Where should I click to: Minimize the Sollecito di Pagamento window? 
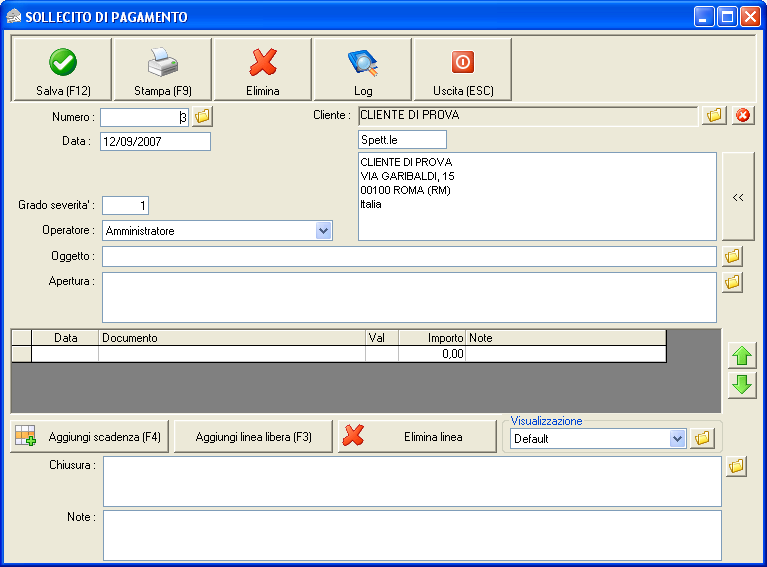(x=704, y=17)
